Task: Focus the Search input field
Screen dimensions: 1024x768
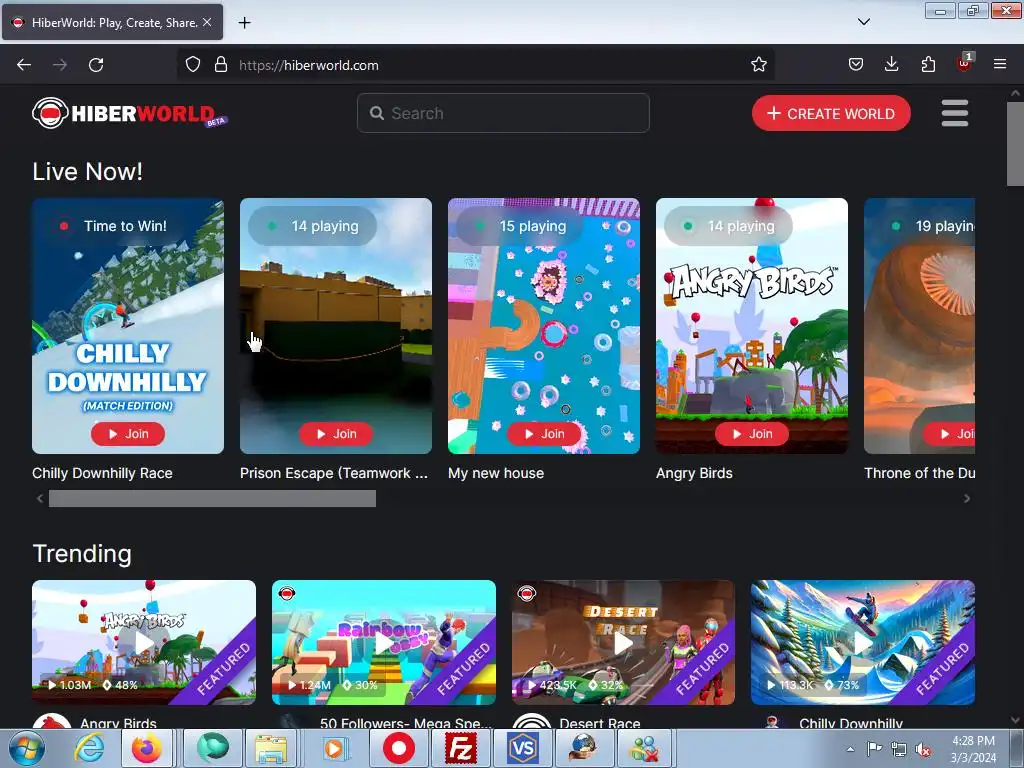Action: pos(503,113)
